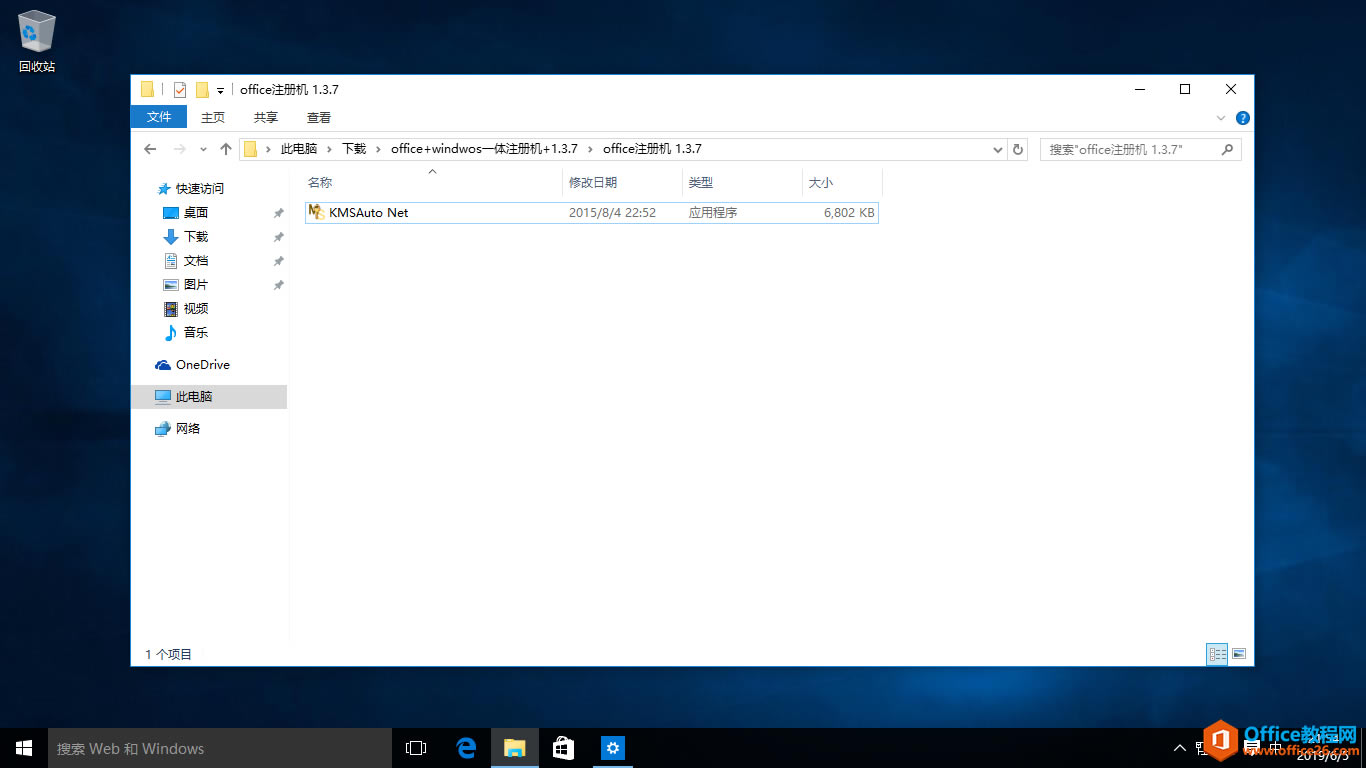
Task: Switch to the 共享 ribbon tab
Action: pyautogui.click(x=266, y=118)
